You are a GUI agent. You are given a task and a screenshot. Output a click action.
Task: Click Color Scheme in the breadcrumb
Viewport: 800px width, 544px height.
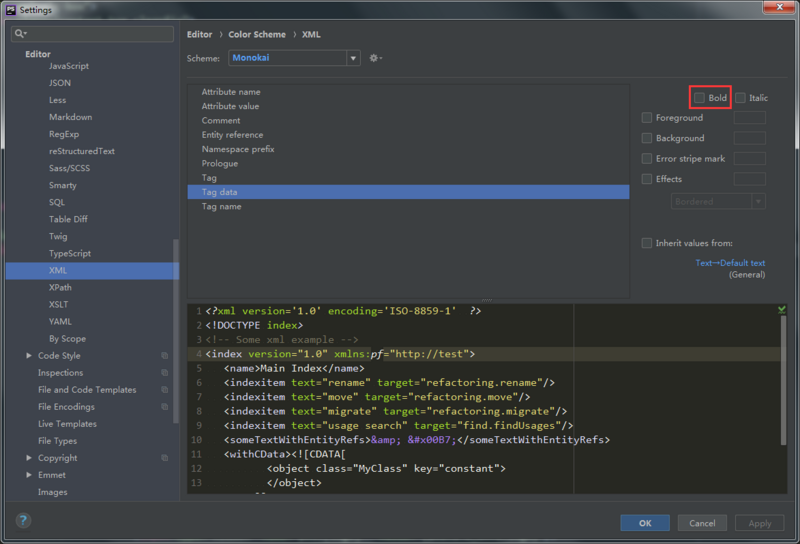tap(257, 35)
